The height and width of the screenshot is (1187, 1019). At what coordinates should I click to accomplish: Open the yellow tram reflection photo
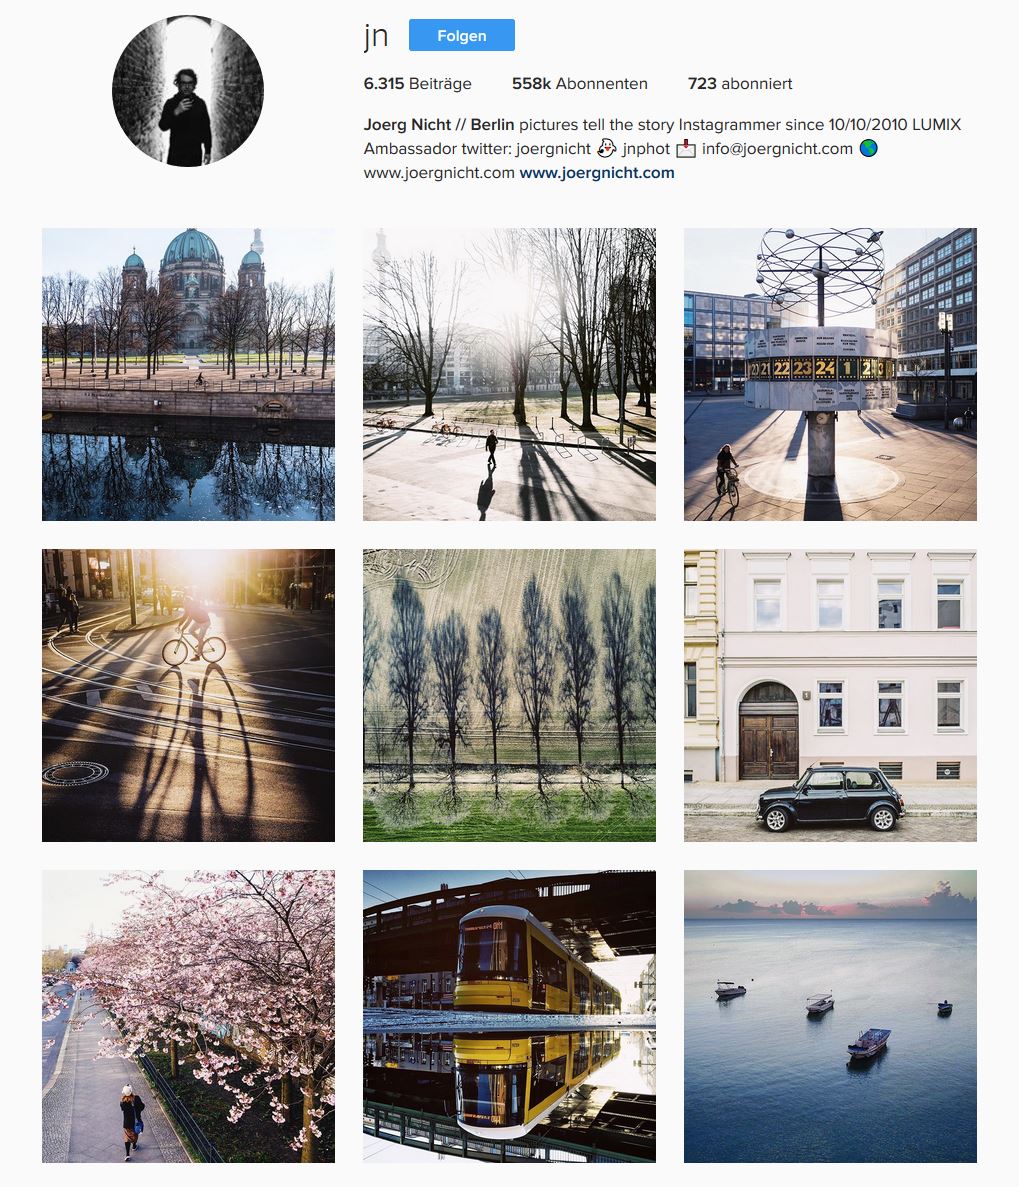(x=510, y=1016)
